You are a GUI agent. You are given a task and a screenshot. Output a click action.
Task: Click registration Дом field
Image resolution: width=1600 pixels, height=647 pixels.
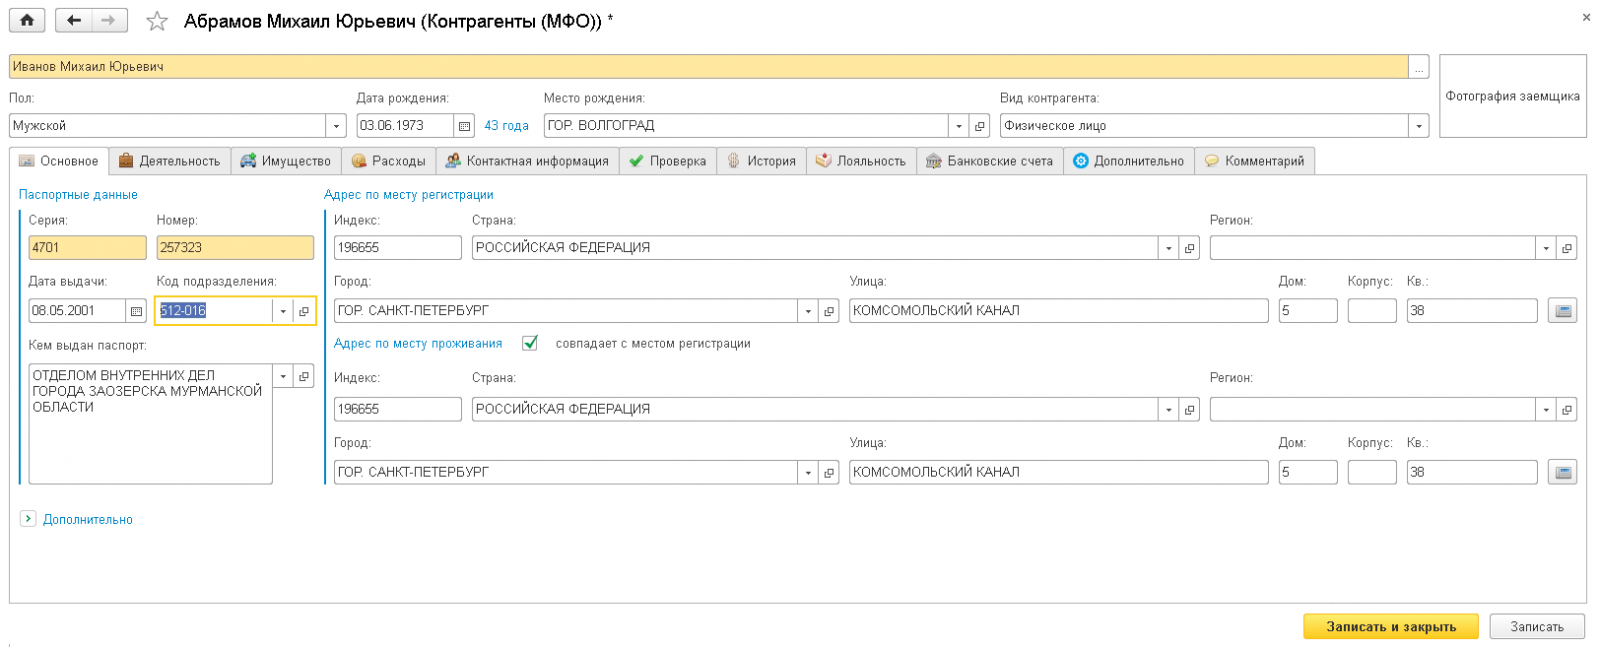[1308, 311]
